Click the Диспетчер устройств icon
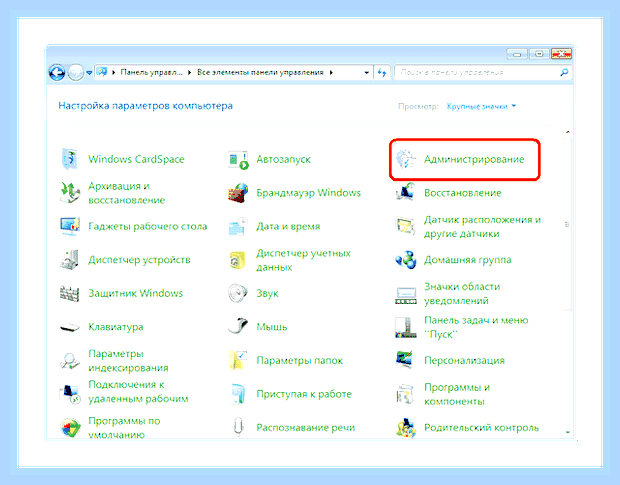The height and width of the screenshot is (485, 620). (70, 260)
